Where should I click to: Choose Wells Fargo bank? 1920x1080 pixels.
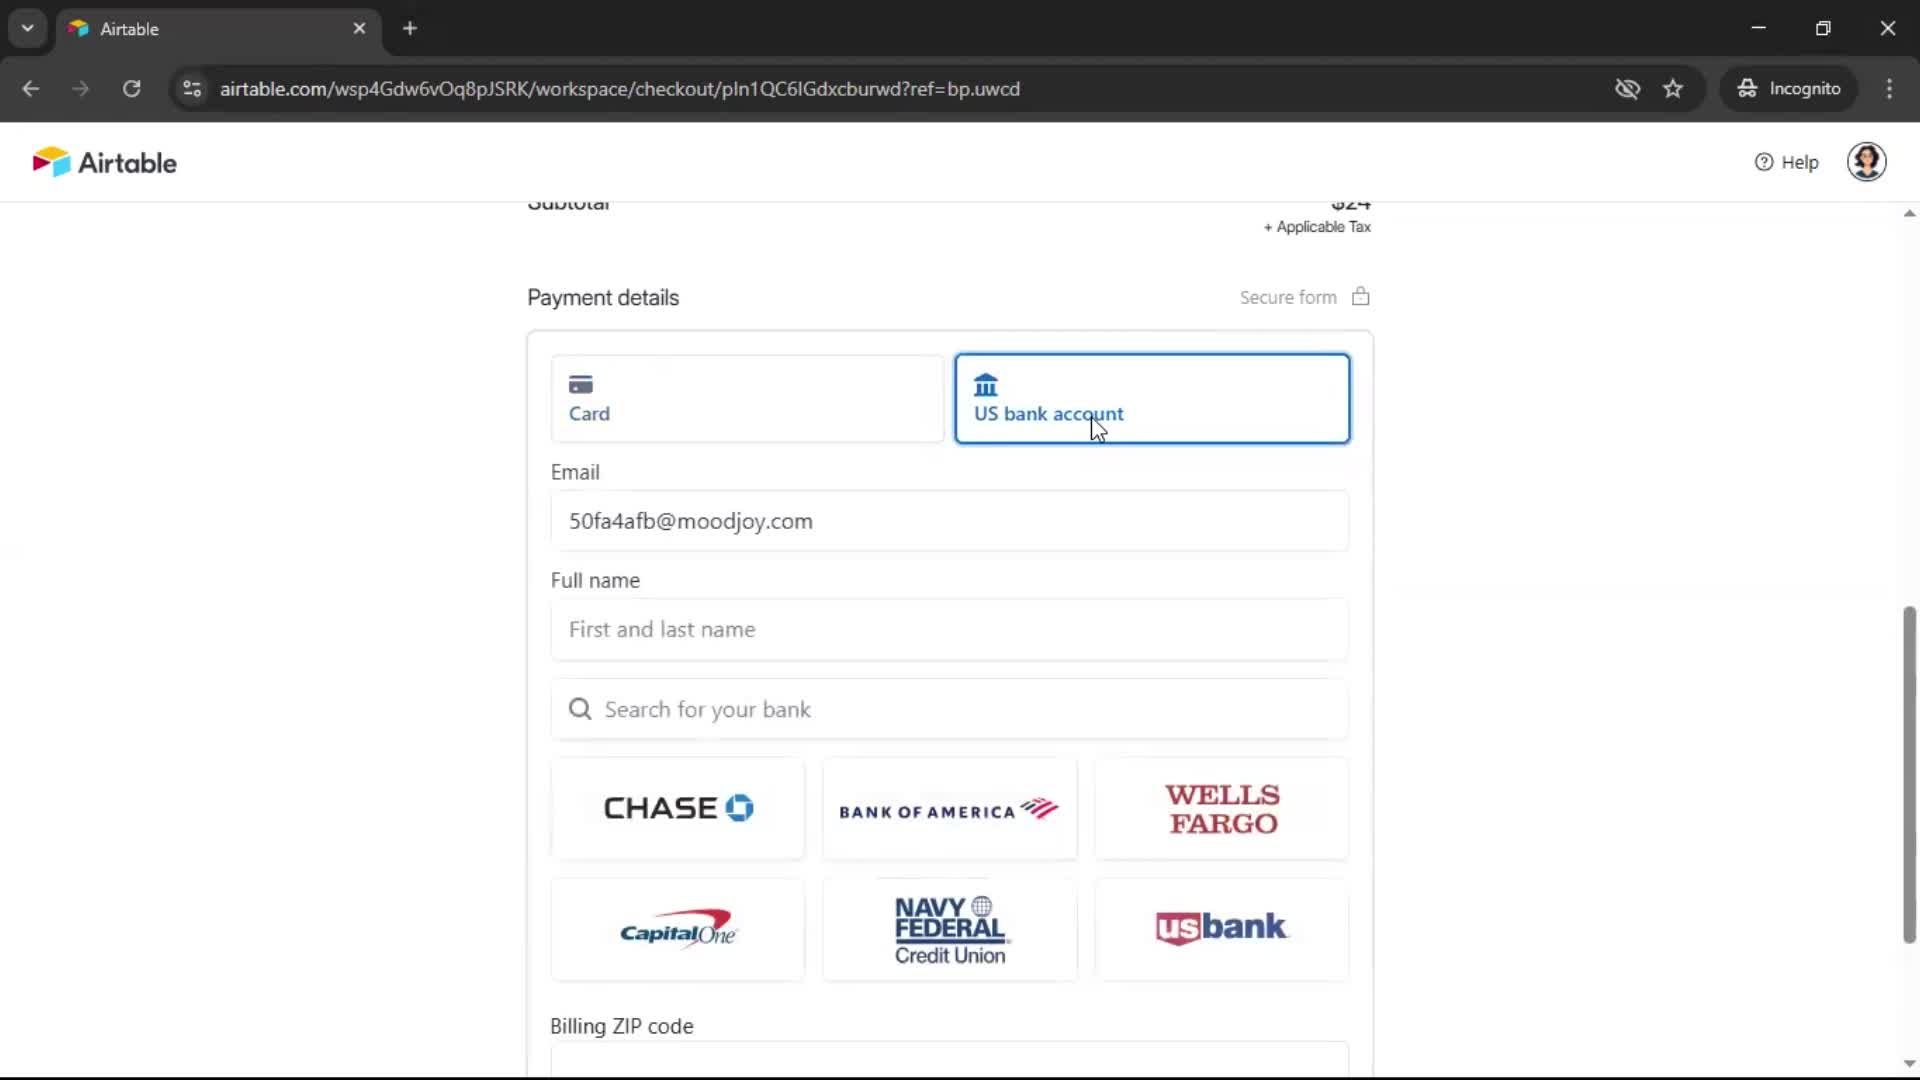(1221, 808)
